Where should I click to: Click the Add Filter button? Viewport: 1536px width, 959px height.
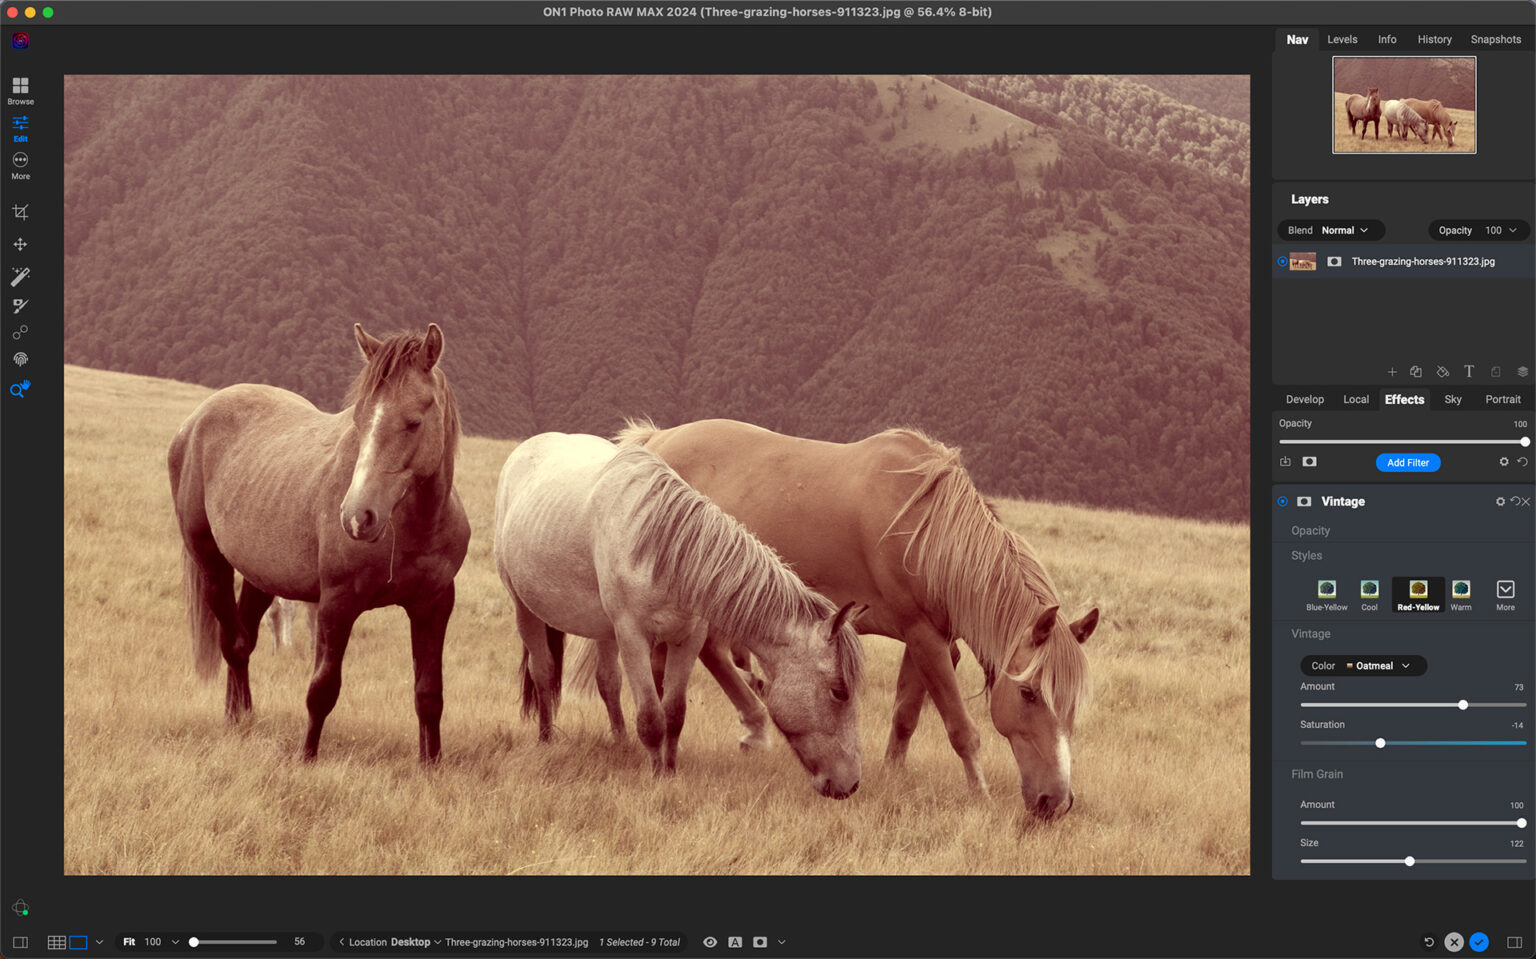[x=1408, y=462]
